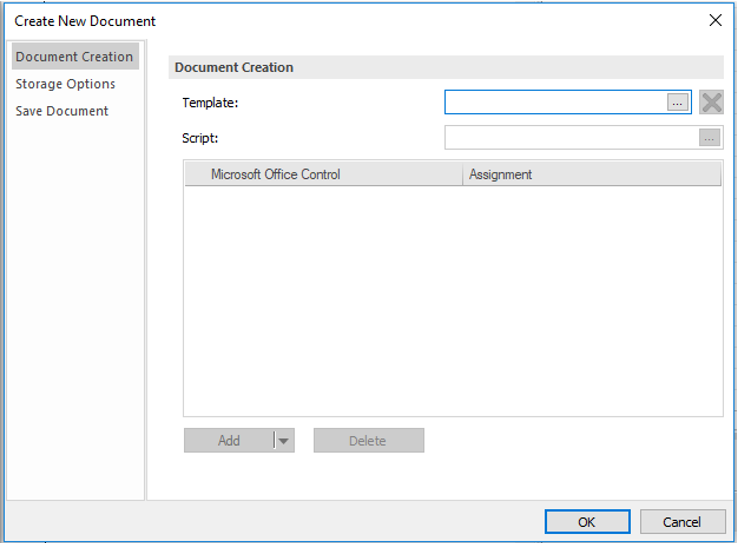Focus the Template input field
Image resolution: width=737 pixels, height=543 pixels.
point(555,103)
